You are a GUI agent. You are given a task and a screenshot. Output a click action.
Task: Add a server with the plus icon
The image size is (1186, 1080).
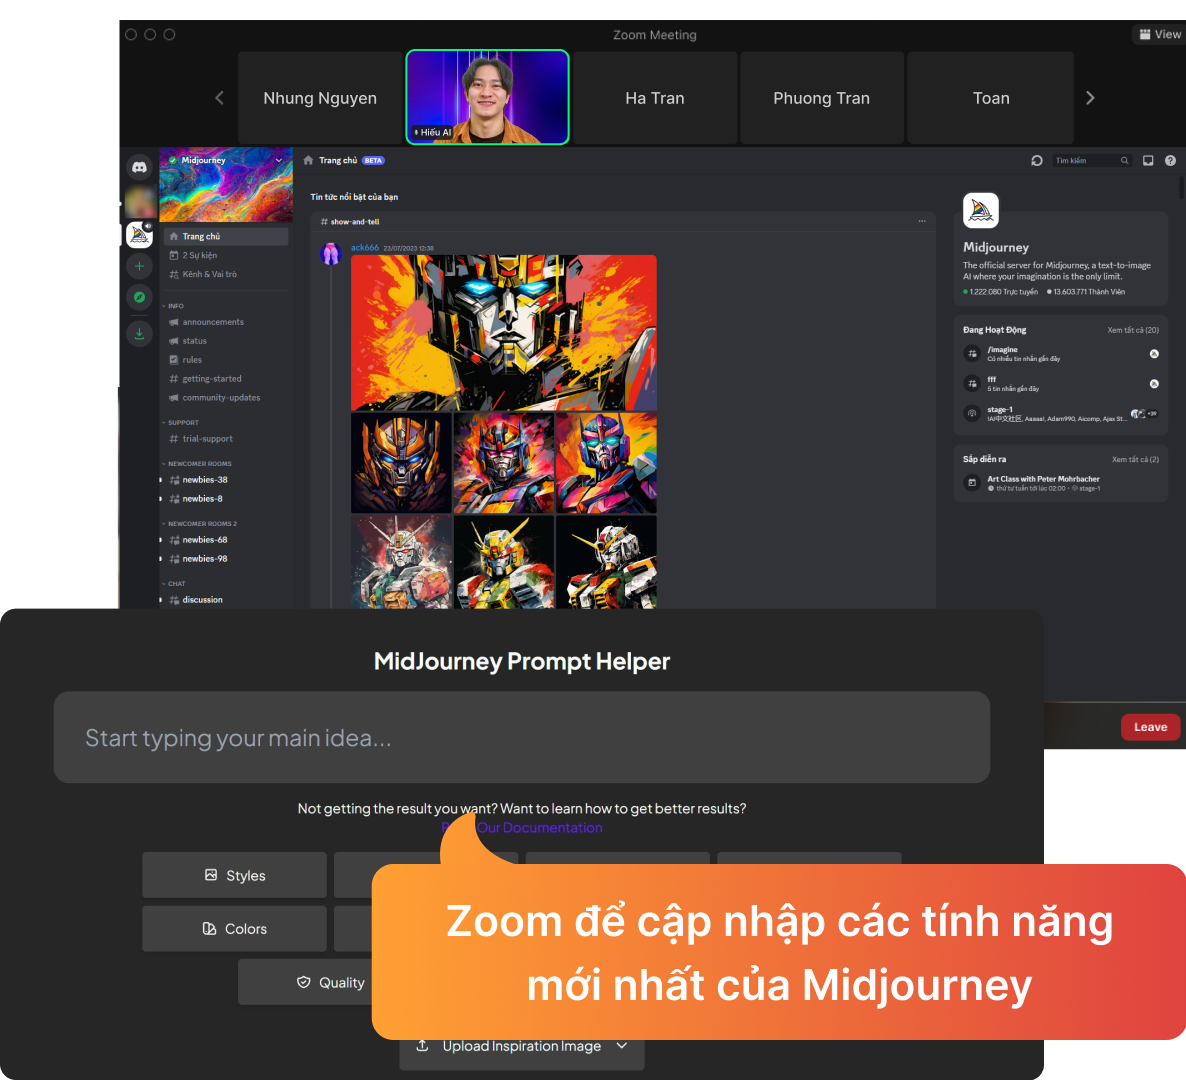pos(139,266)
